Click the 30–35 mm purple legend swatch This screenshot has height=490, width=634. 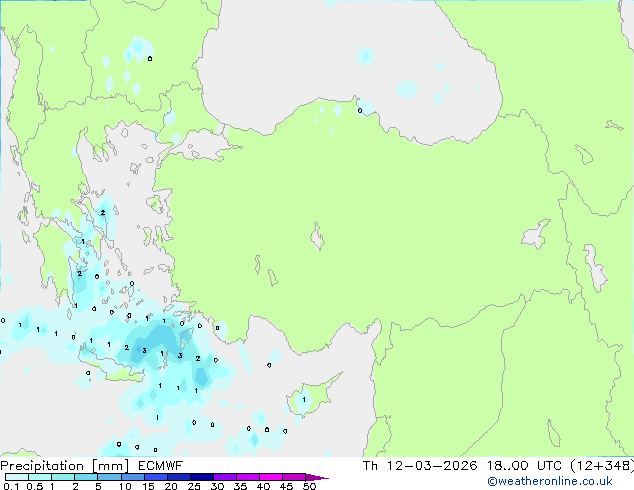(224, 477)
